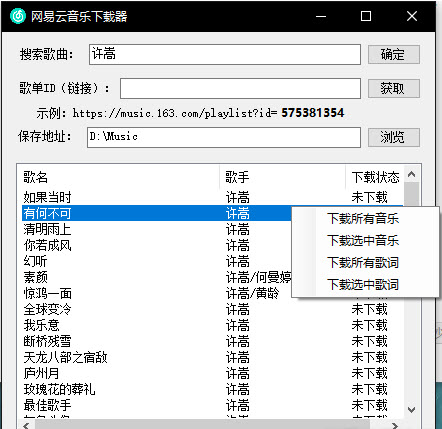Sort by the 歌名 column header
Viewport: 442px width, 429px height.
click(x=35, y=177)
